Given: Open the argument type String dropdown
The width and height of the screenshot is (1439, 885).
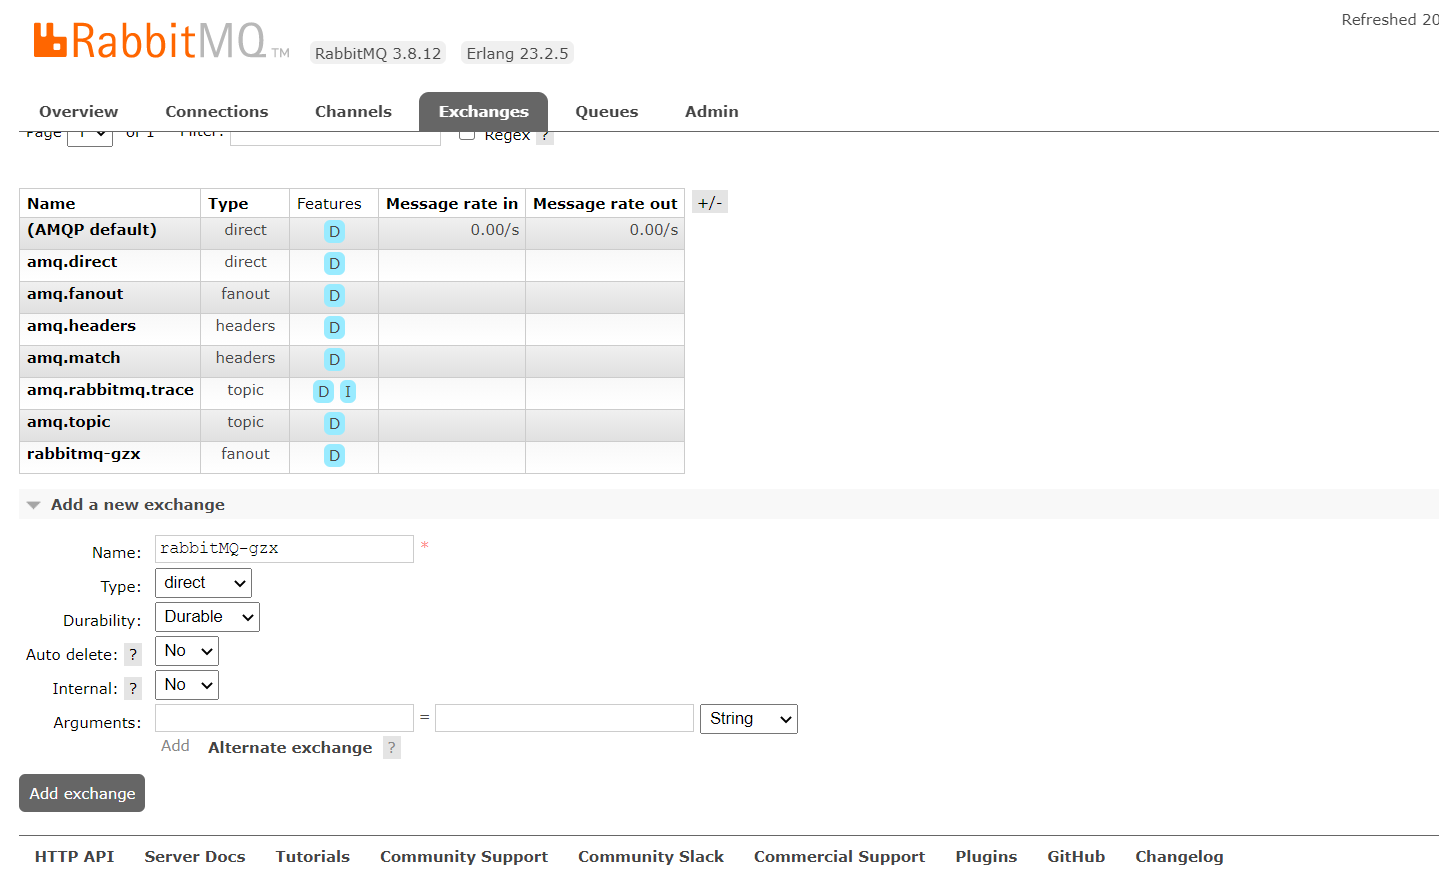Looking at the screenshot, I should pyautogui.click(x=749, y=719).
